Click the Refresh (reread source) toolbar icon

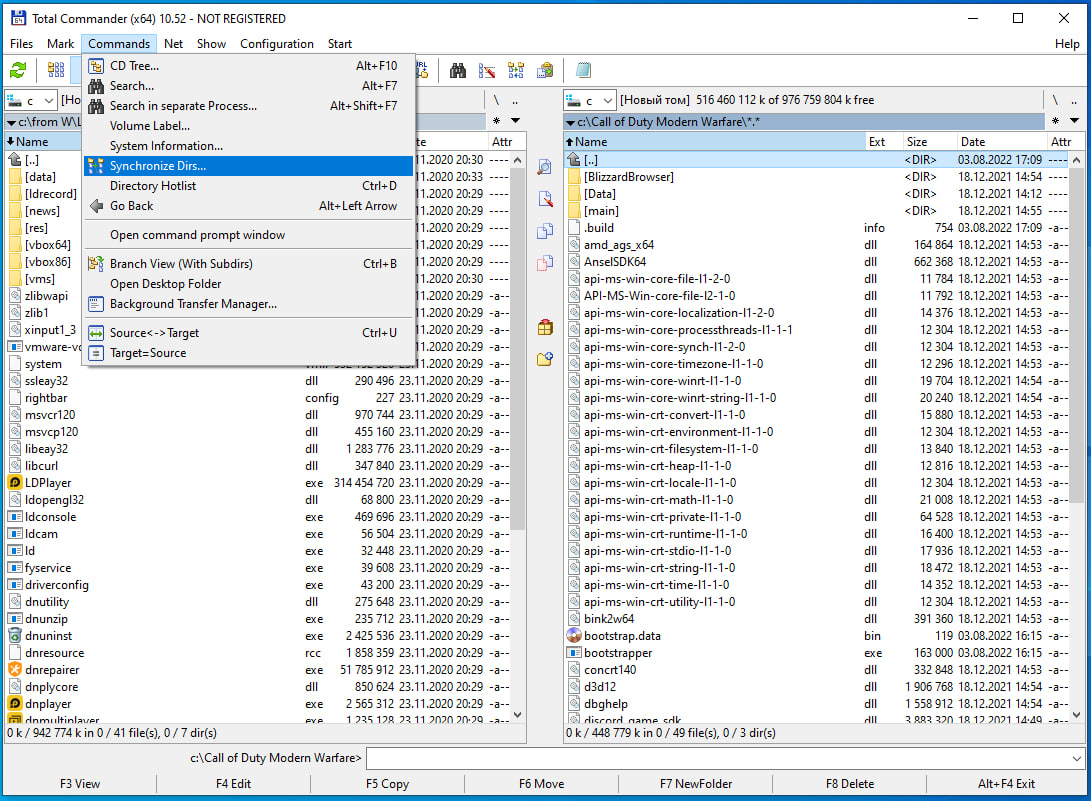pyautogui.click(x=18, y=70)
